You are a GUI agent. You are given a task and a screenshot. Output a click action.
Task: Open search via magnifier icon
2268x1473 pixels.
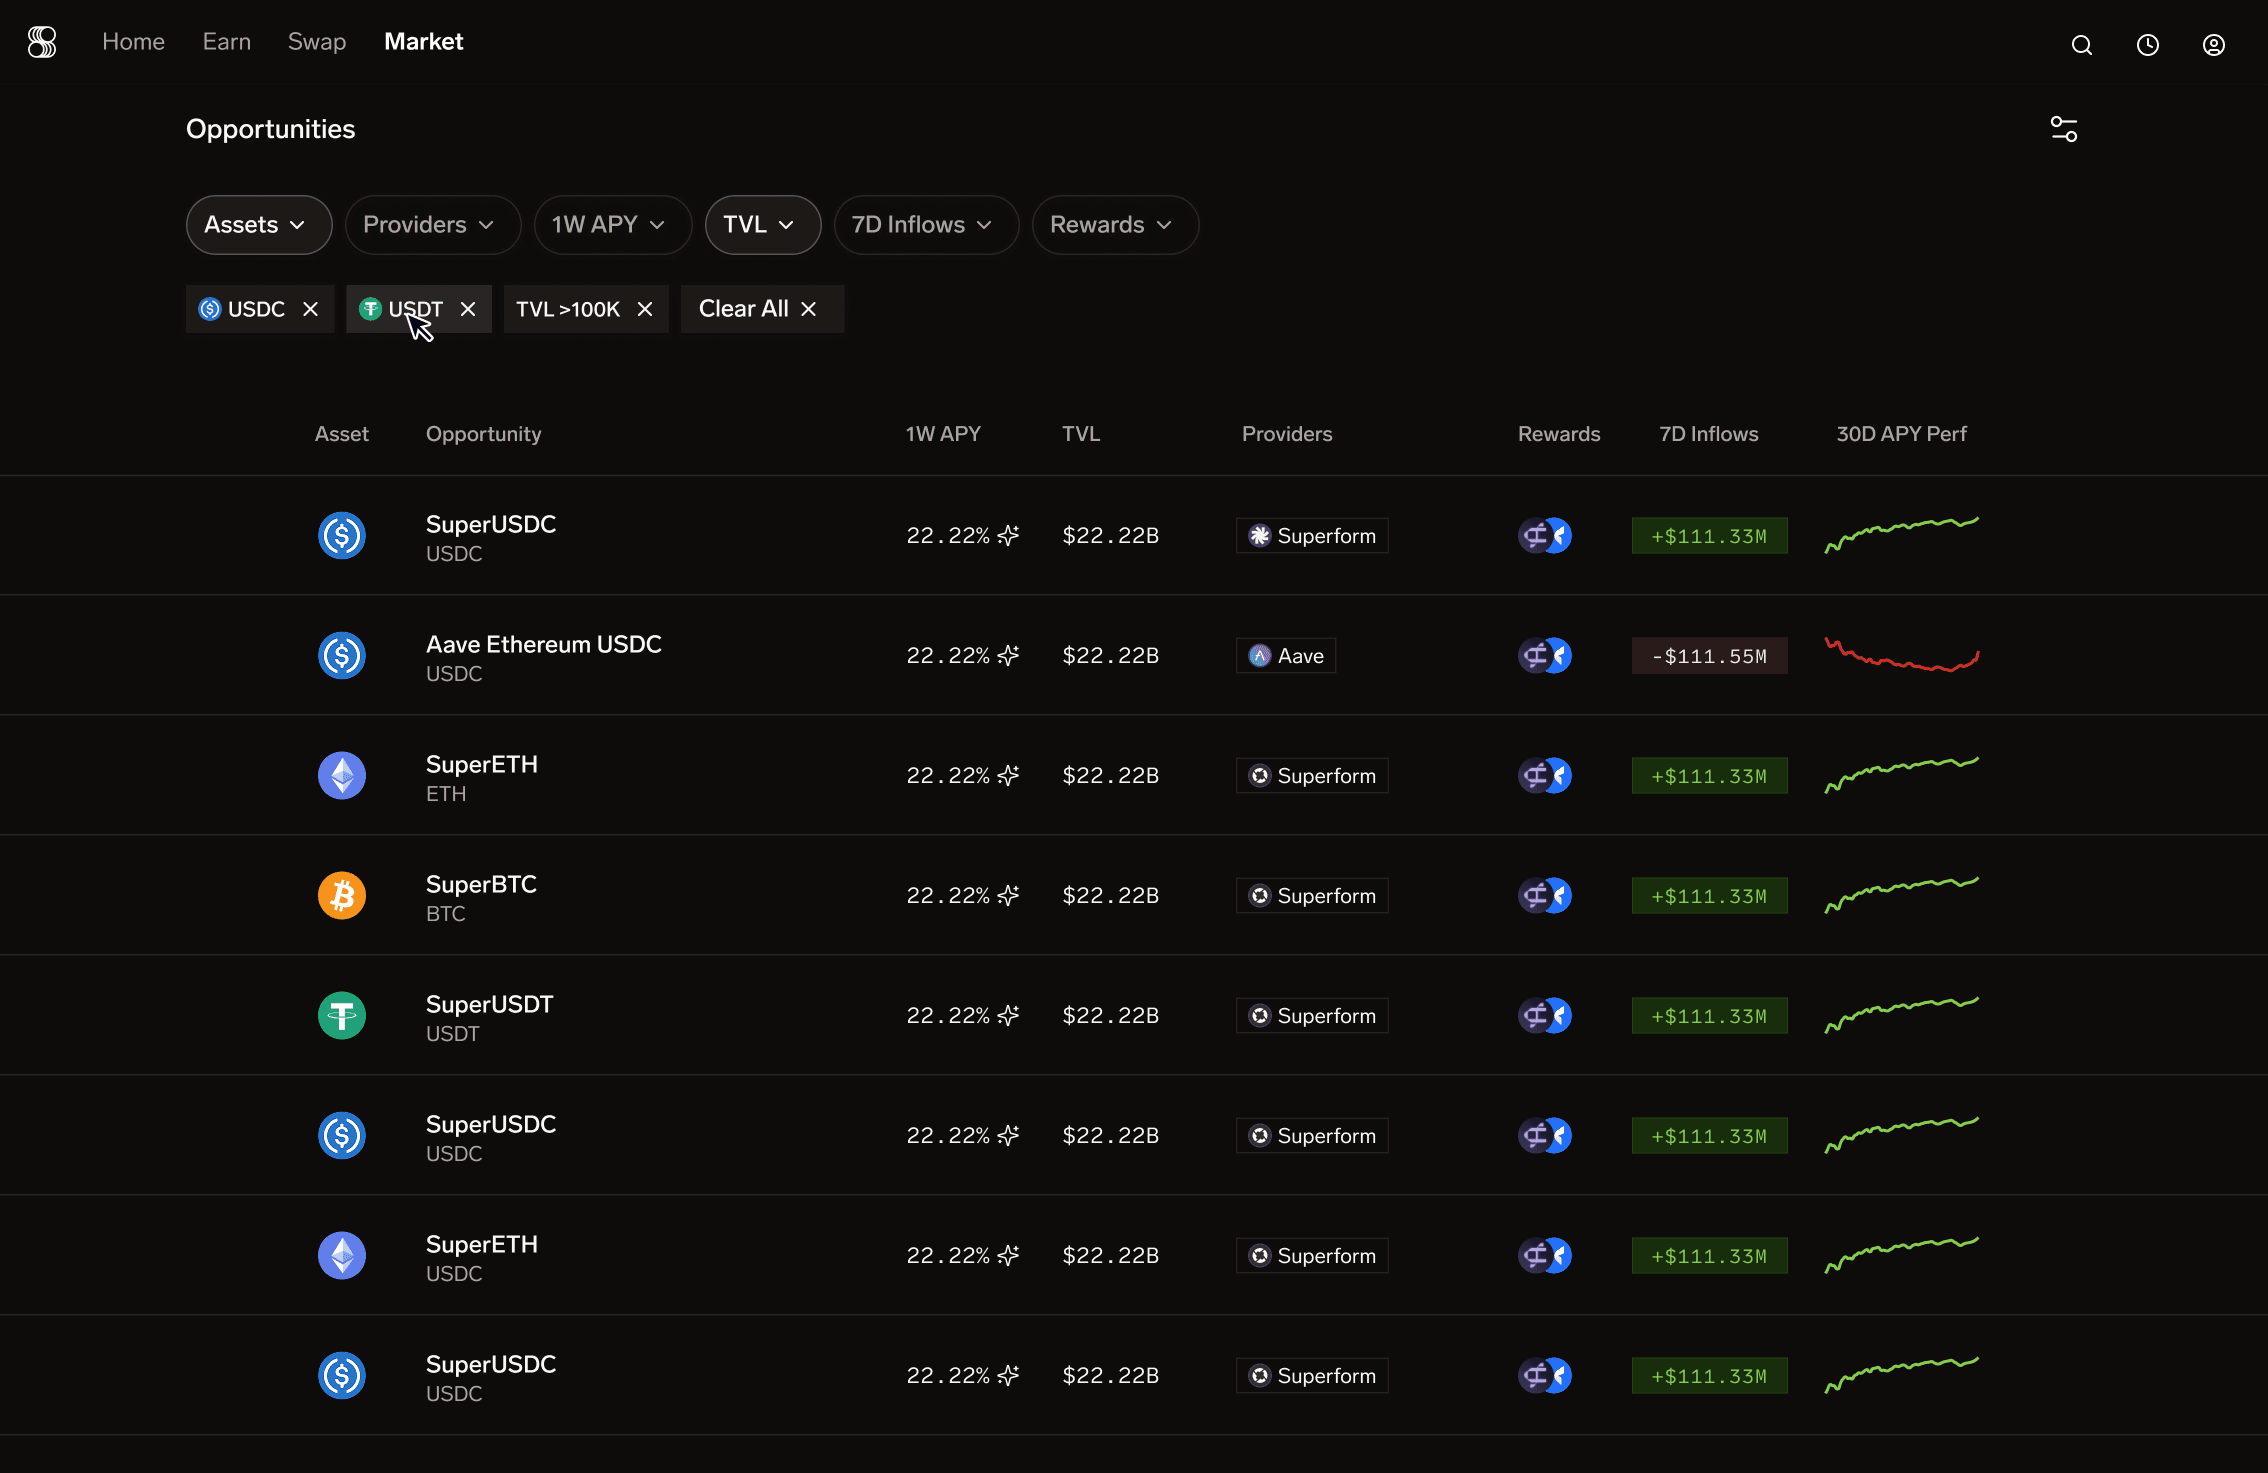point(2081,45)
